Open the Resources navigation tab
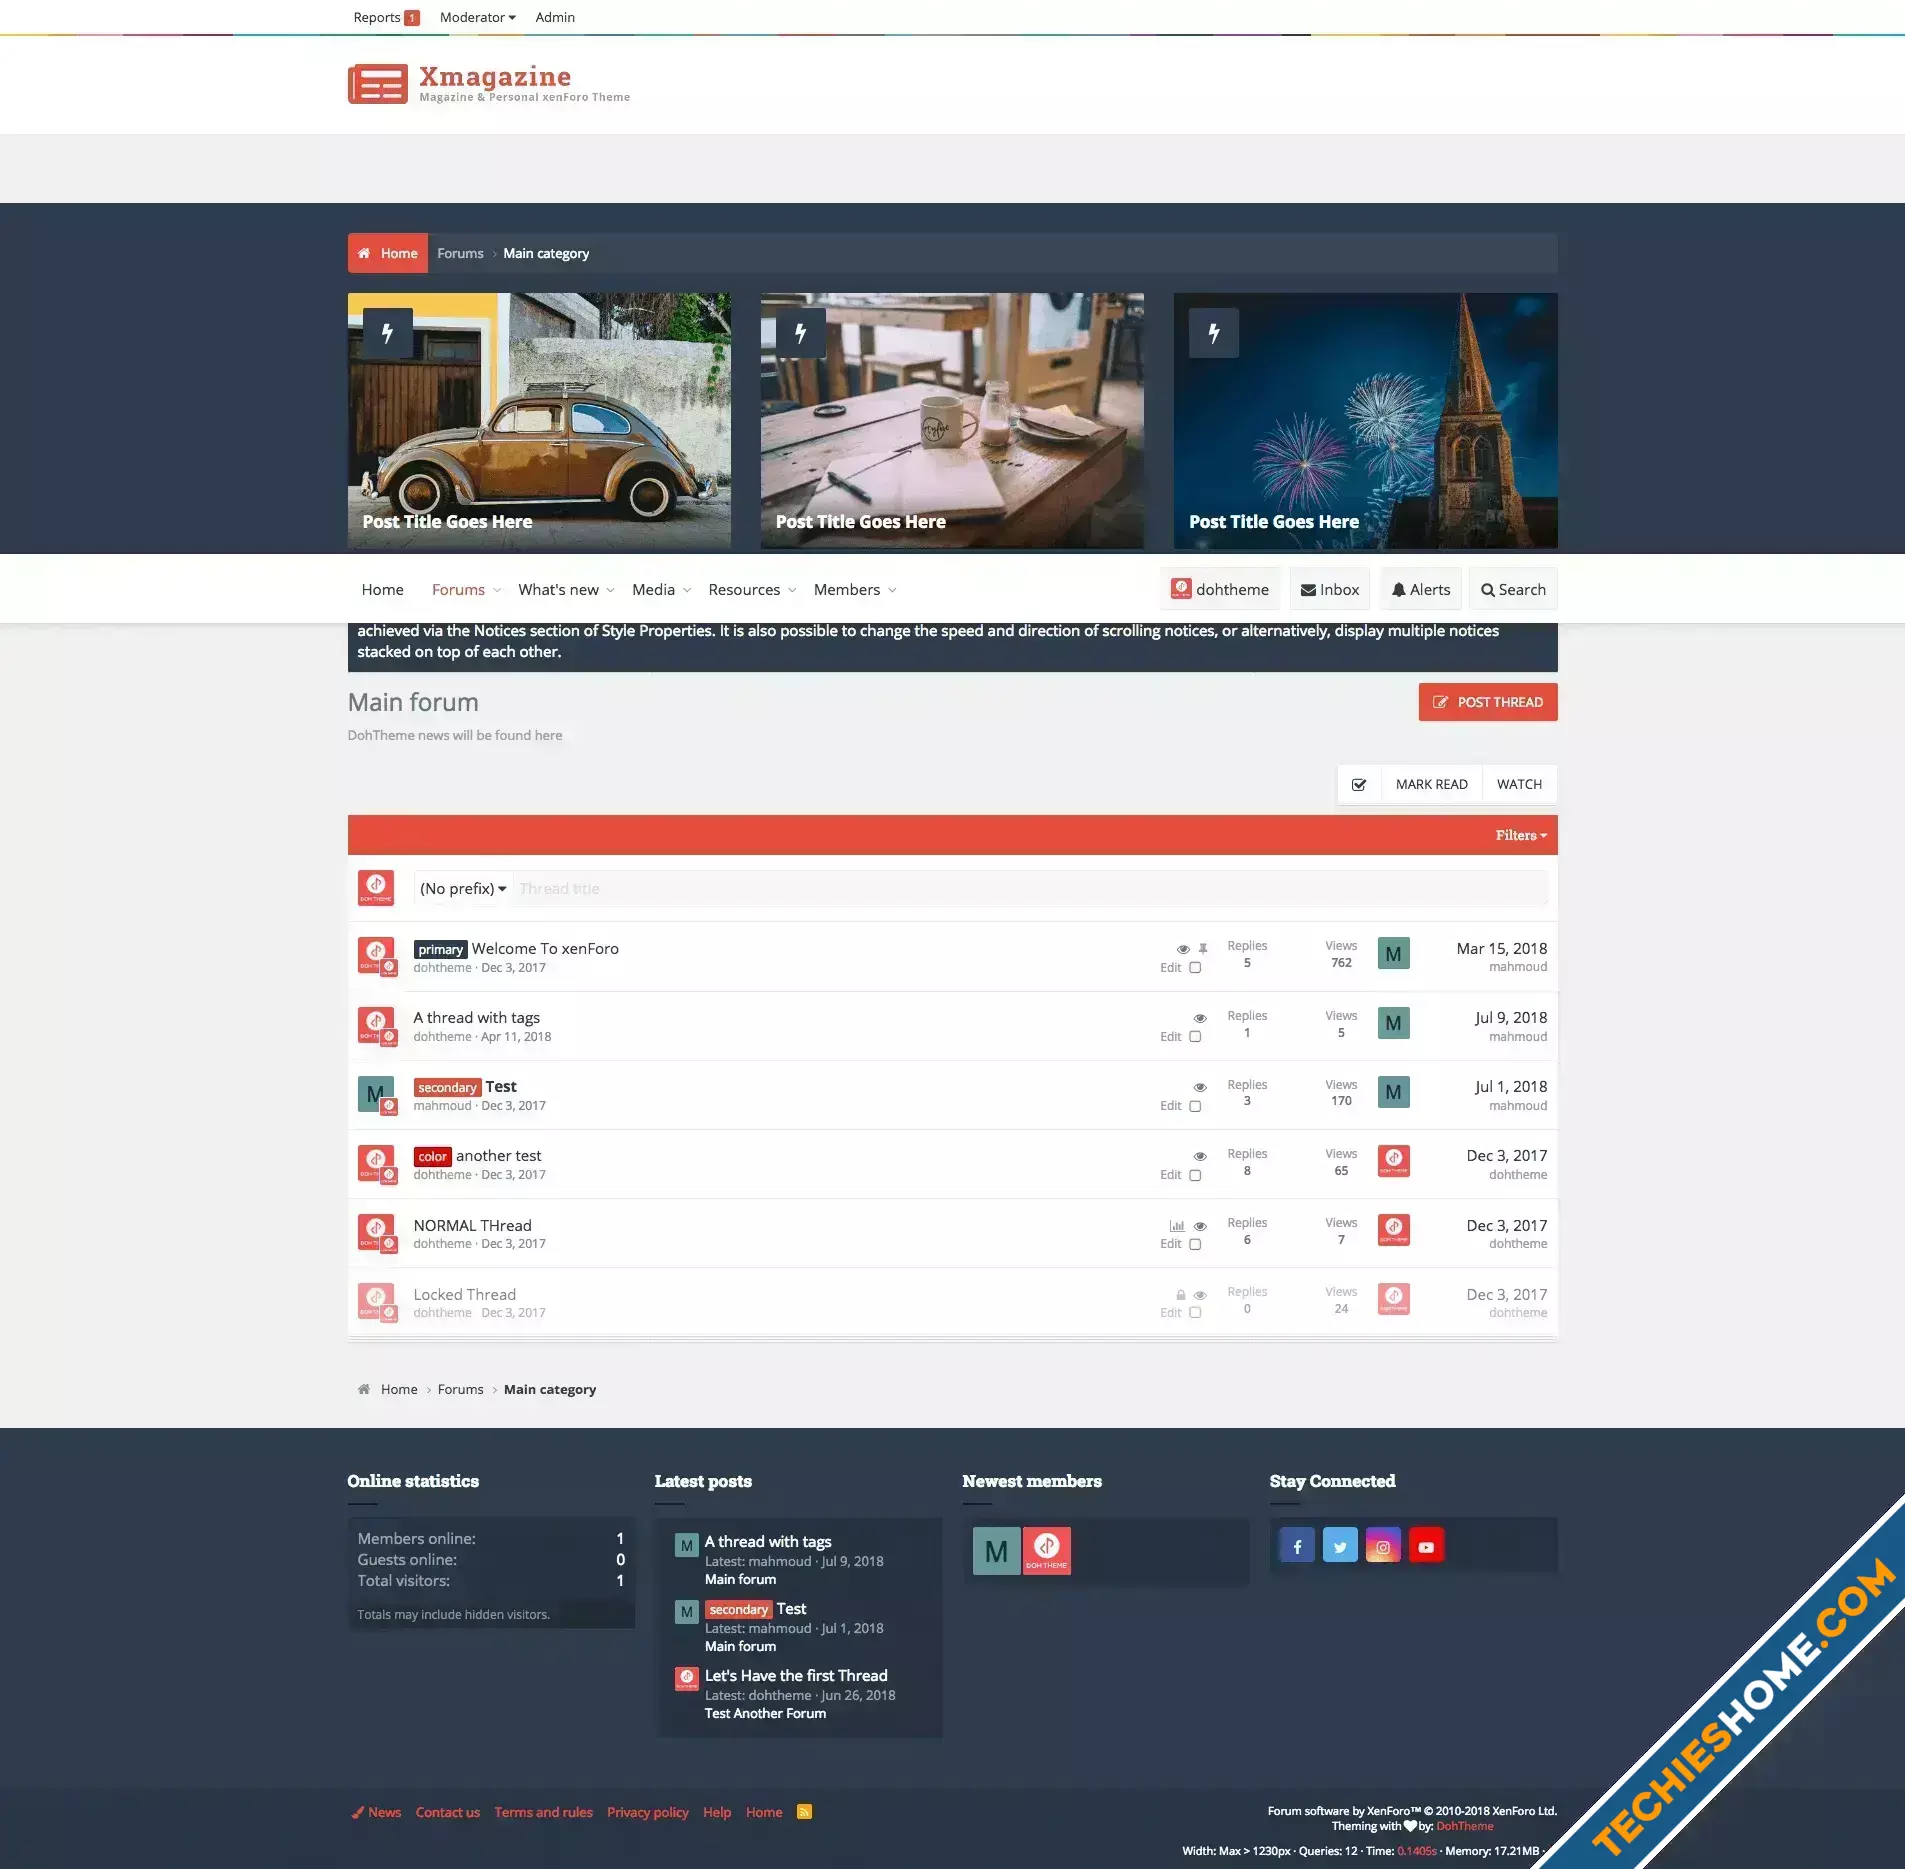 [744, 590]
